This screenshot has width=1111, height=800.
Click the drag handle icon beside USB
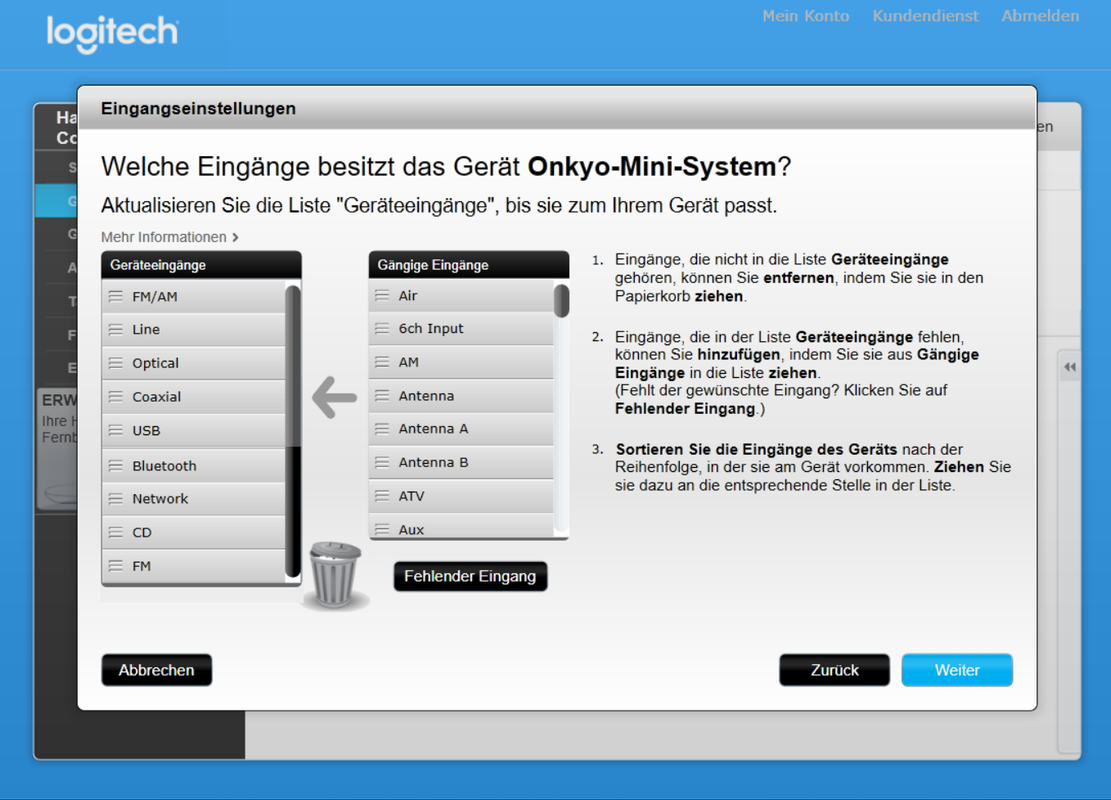(x=115, y=430)
